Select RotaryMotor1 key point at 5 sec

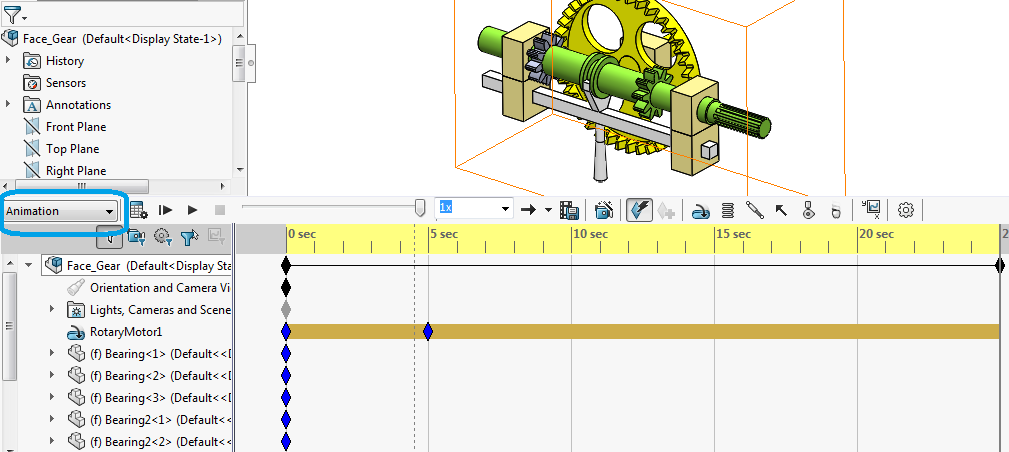click(x=428, y=332)
